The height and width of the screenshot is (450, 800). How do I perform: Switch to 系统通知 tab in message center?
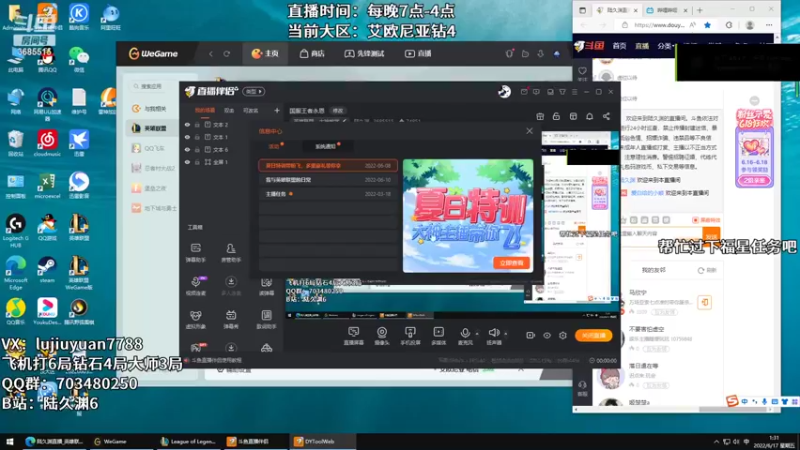pyautogui.click(x=326, y=146)
